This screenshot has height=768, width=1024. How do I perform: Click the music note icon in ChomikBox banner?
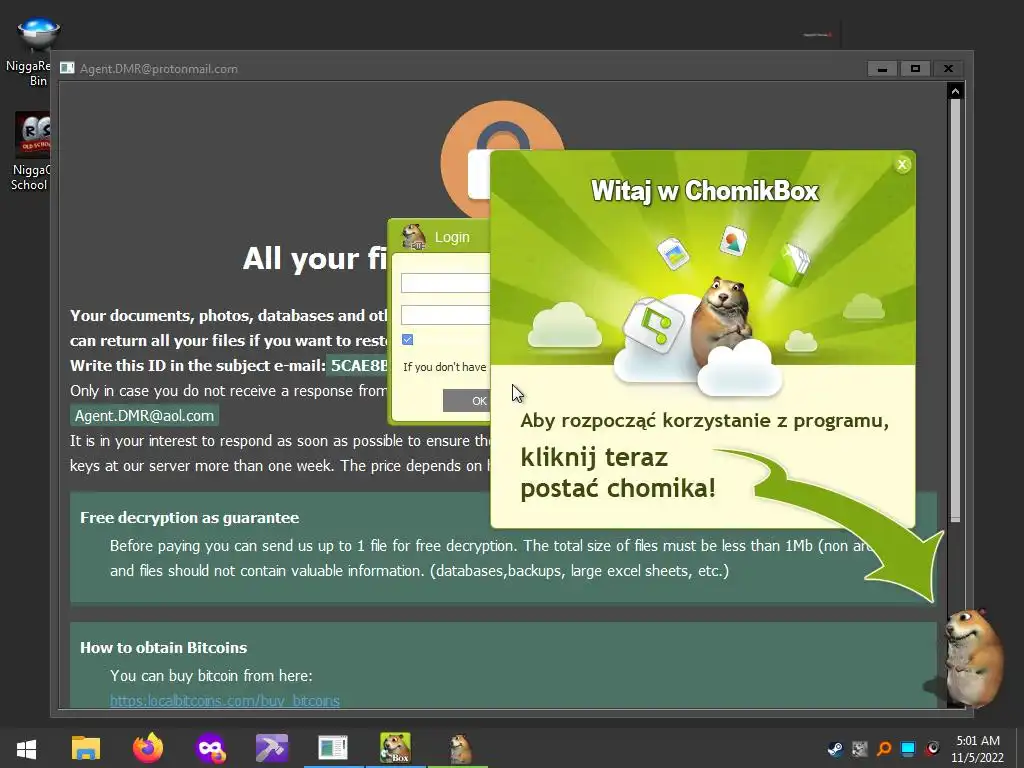[654, 325]
